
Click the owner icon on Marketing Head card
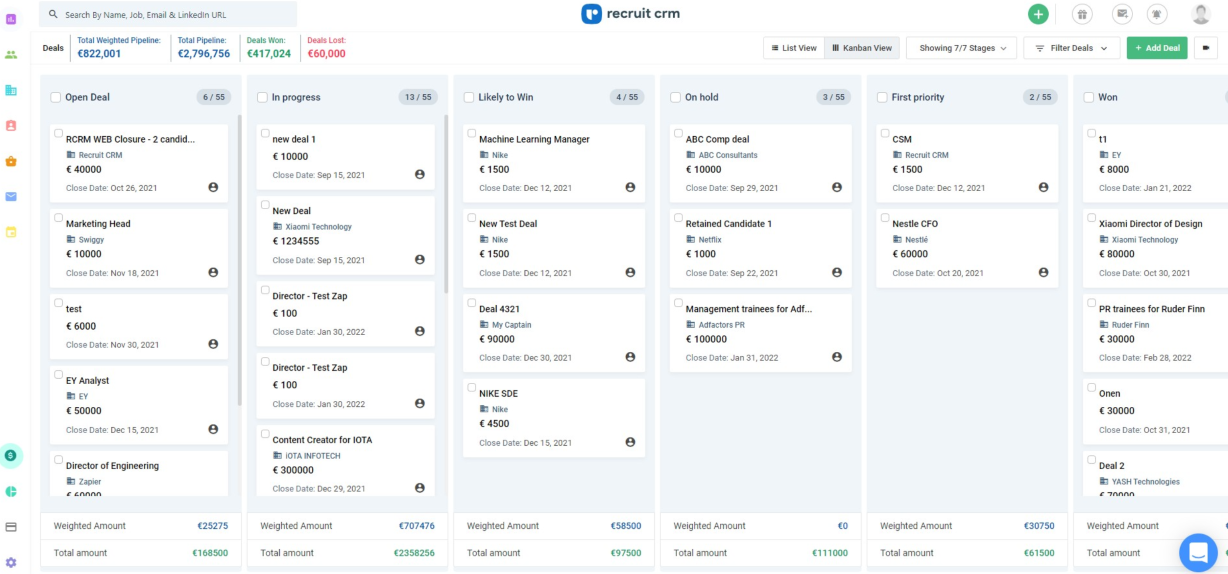tap(213, 272)
